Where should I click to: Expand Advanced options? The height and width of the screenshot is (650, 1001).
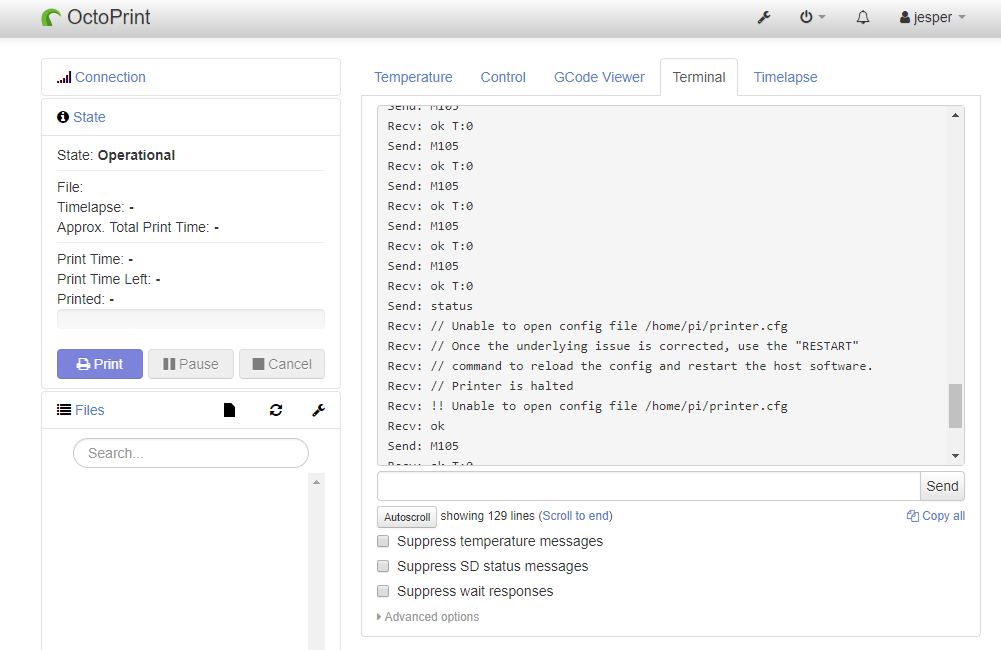pyautogui.click(x=428, y=617)
